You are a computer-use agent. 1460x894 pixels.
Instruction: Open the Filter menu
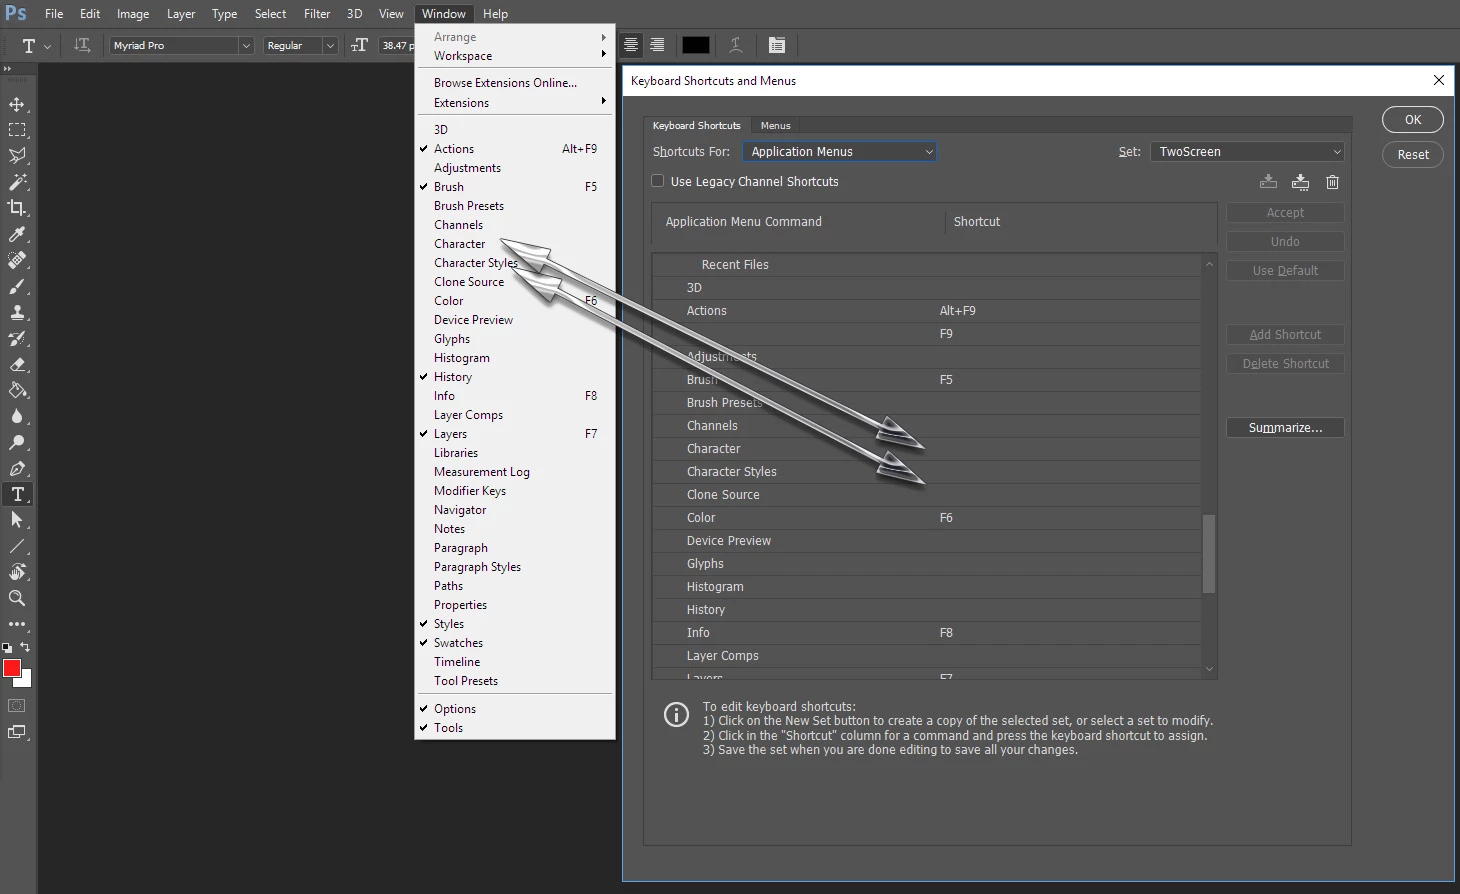tap(317, 14)
